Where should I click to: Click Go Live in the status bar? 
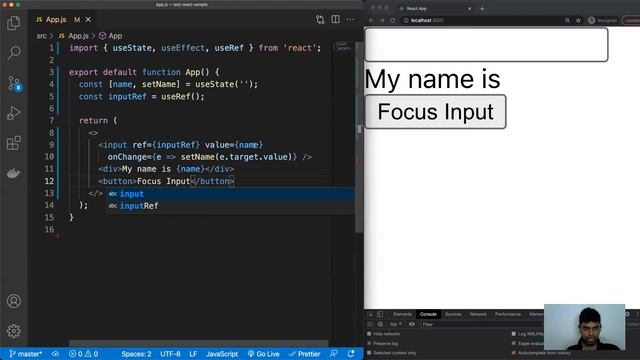pos(264,354)
